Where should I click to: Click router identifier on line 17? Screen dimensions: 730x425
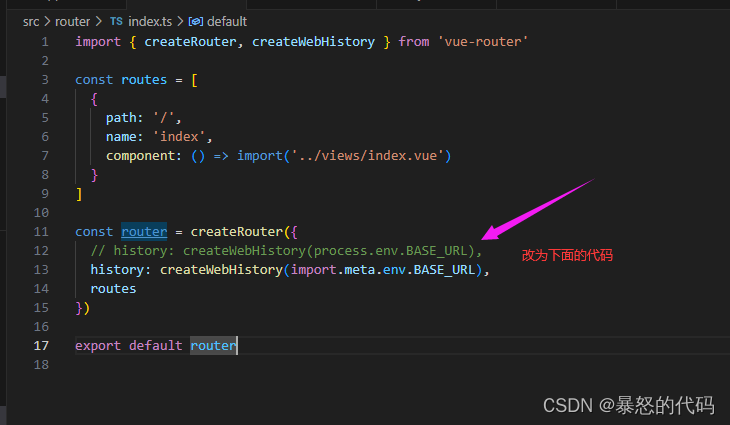(213, 345)
